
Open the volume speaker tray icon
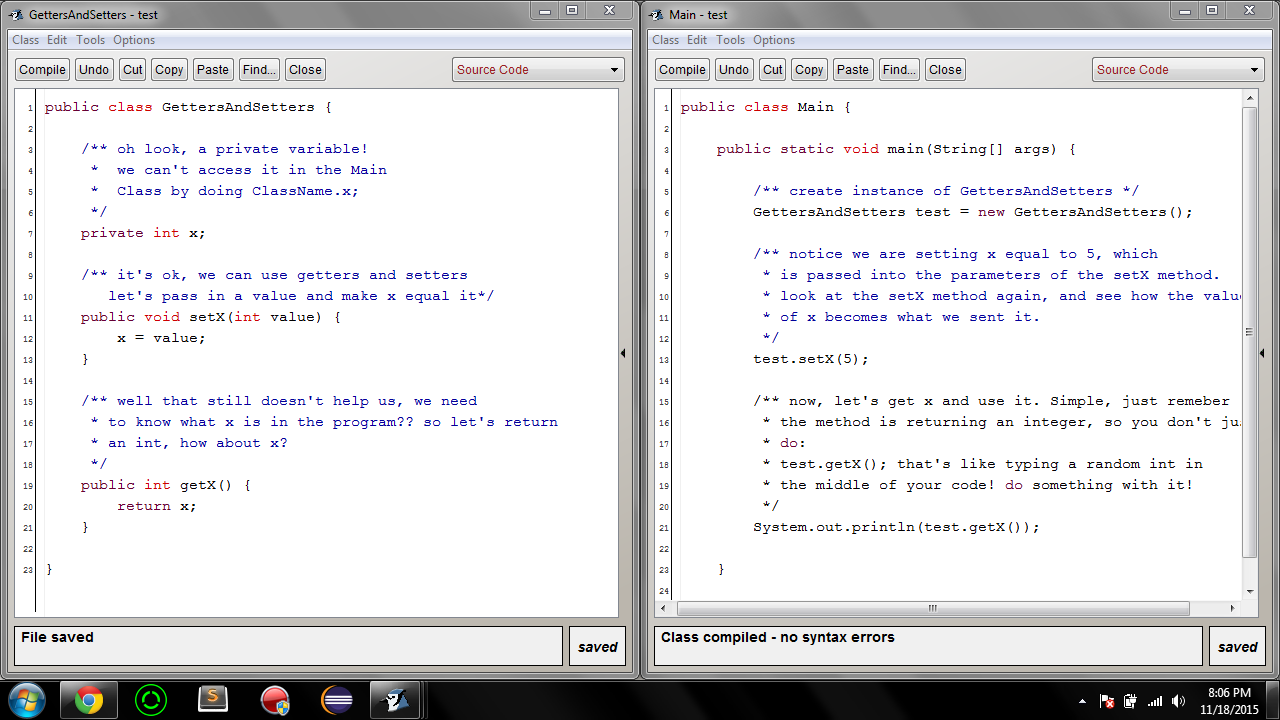click(x=1178, y=701)
